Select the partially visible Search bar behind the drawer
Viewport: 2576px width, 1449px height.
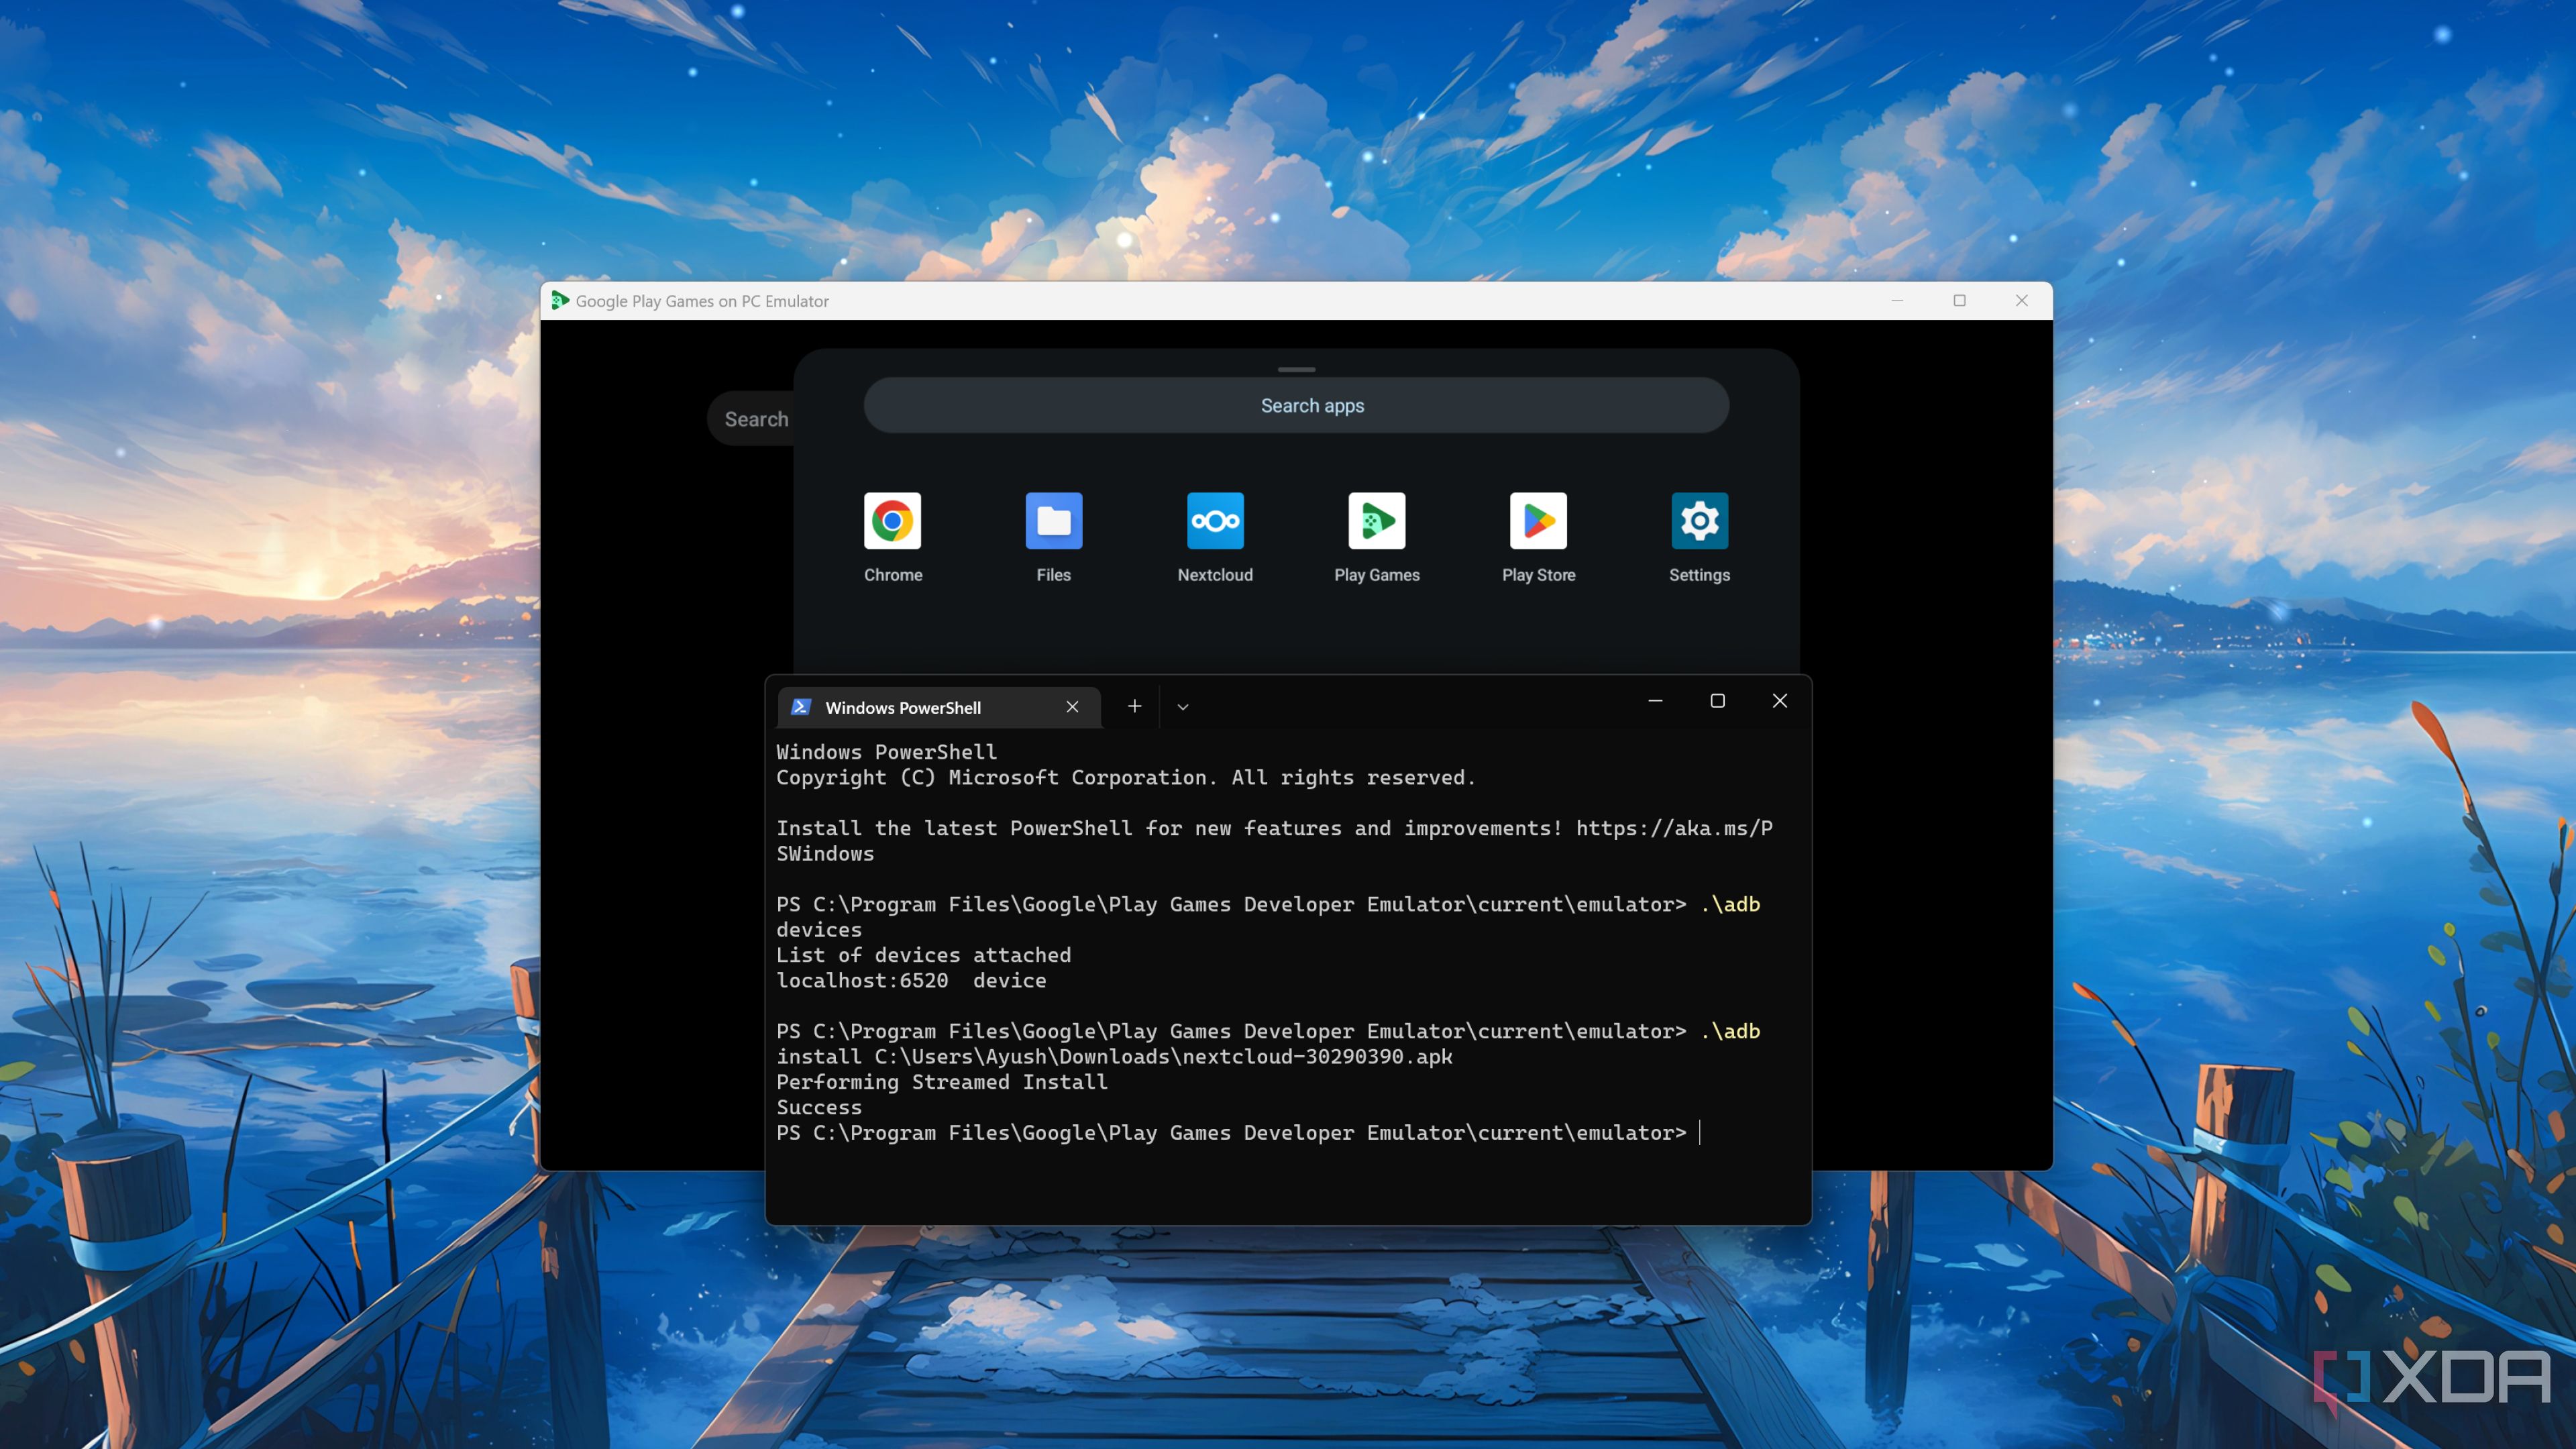757,418
